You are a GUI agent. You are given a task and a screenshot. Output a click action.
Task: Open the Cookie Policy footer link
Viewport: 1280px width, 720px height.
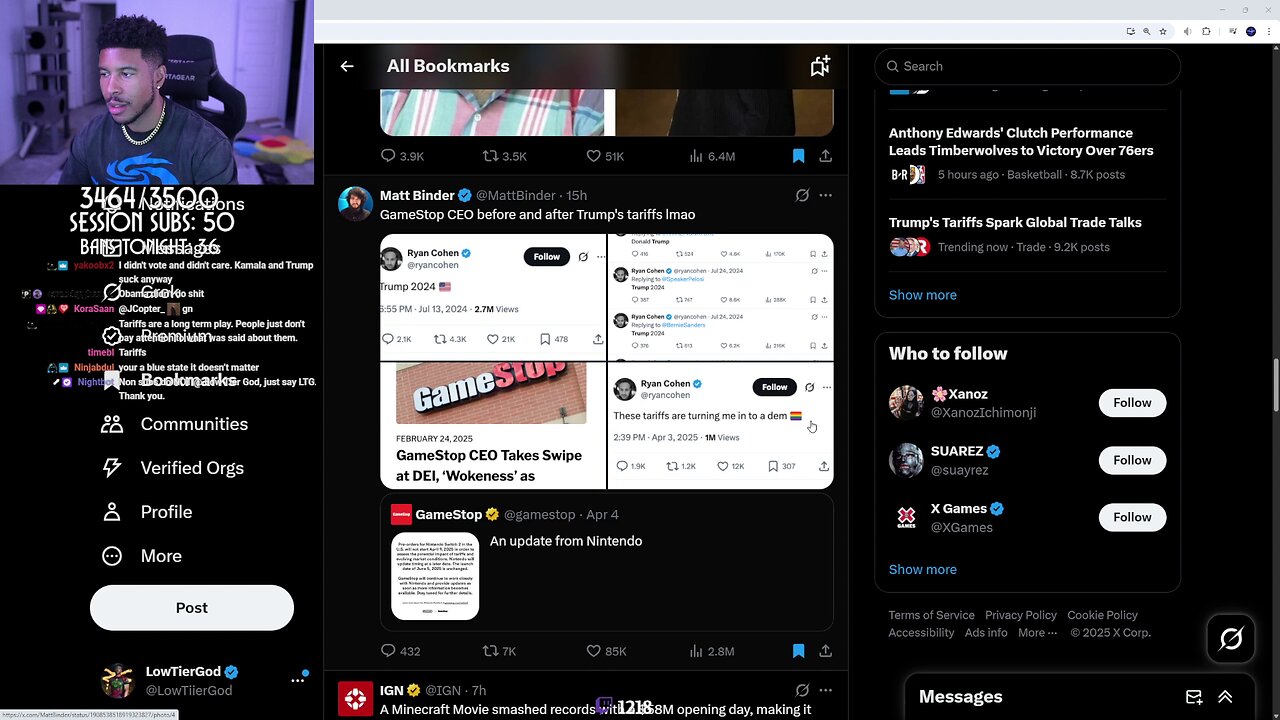1102,615
